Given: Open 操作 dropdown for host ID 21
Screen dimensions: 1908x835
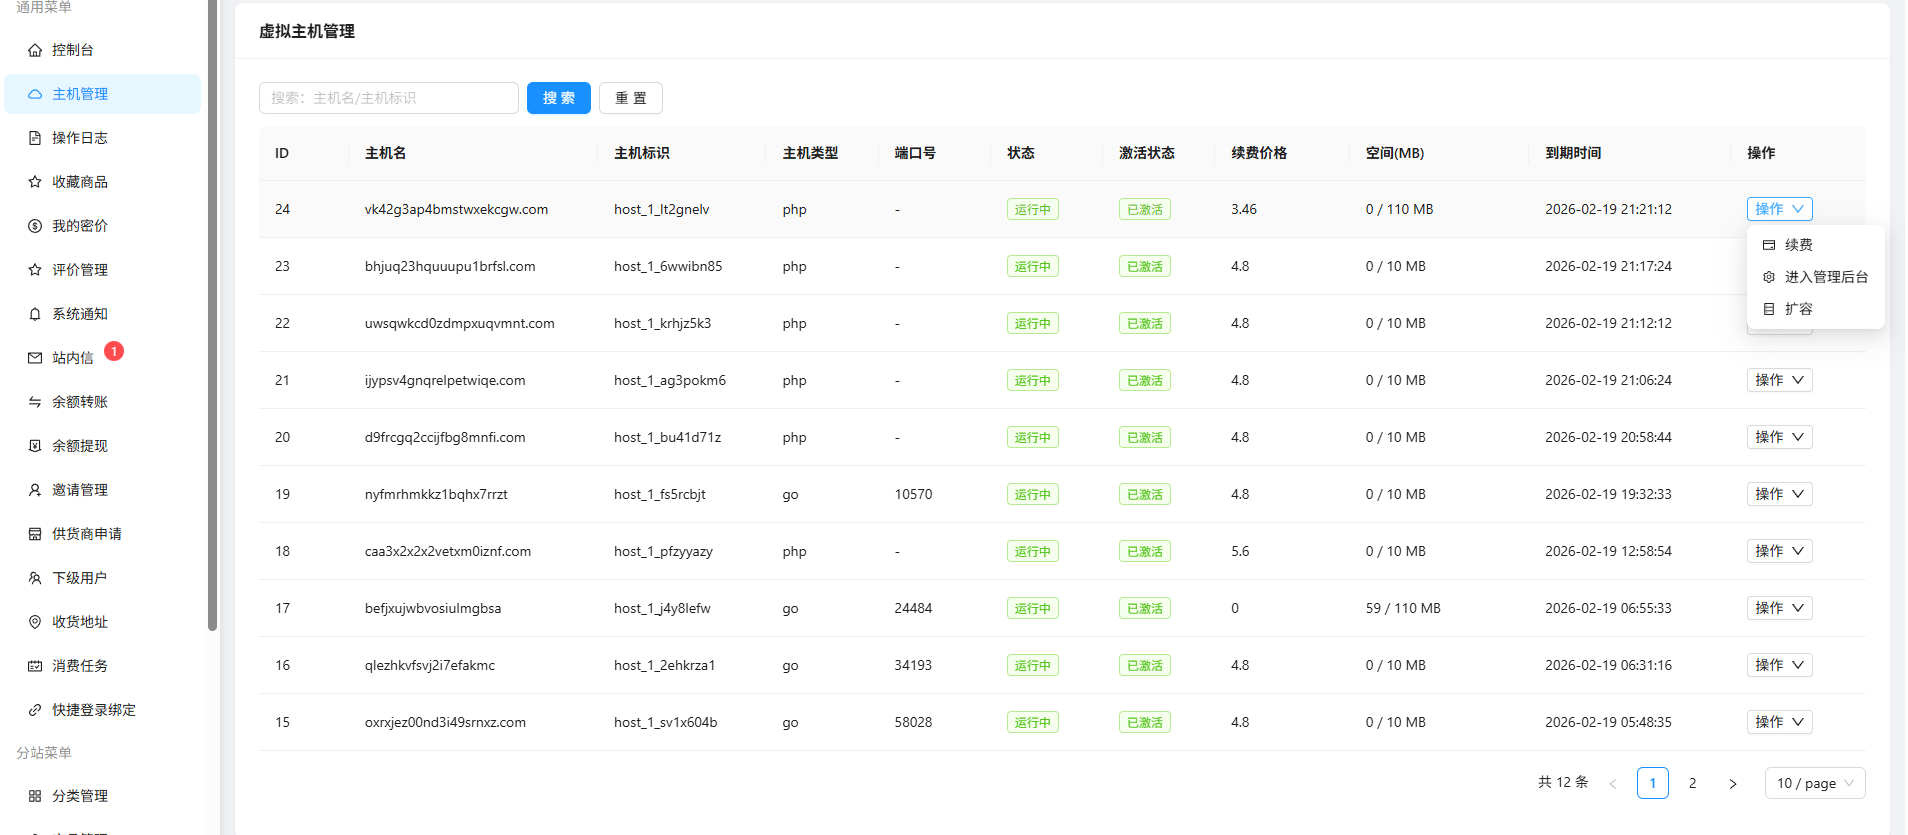Looking at the screenshot, I should [x=1779, y=380].
